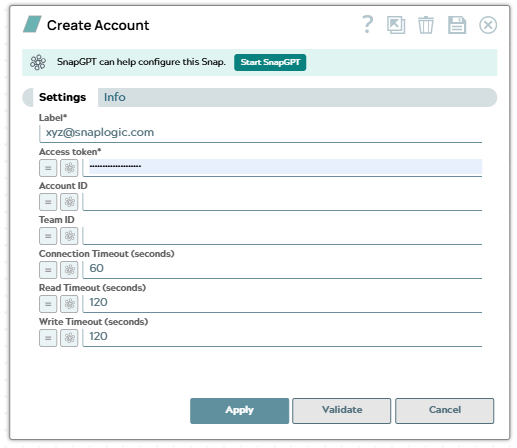Viewport: 517px width, 448px height.
Task: Open SnapGPT suggestion icon for Connection Timeout
Action: 69,270
